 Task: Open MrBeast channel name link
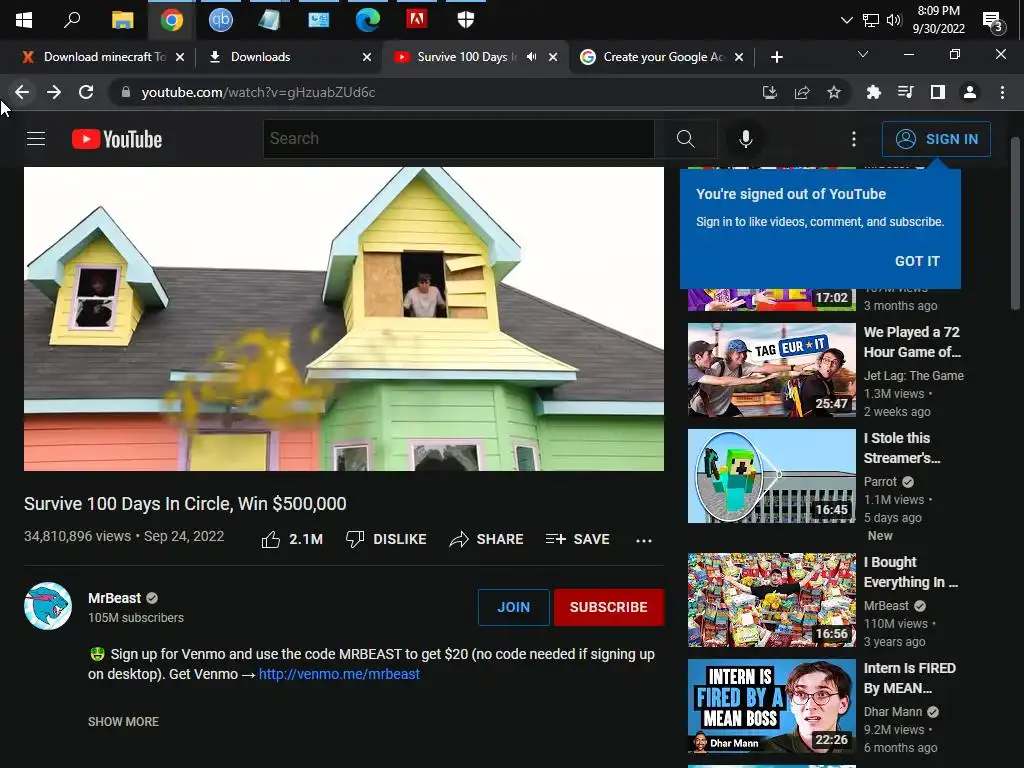tap(114, 598)
